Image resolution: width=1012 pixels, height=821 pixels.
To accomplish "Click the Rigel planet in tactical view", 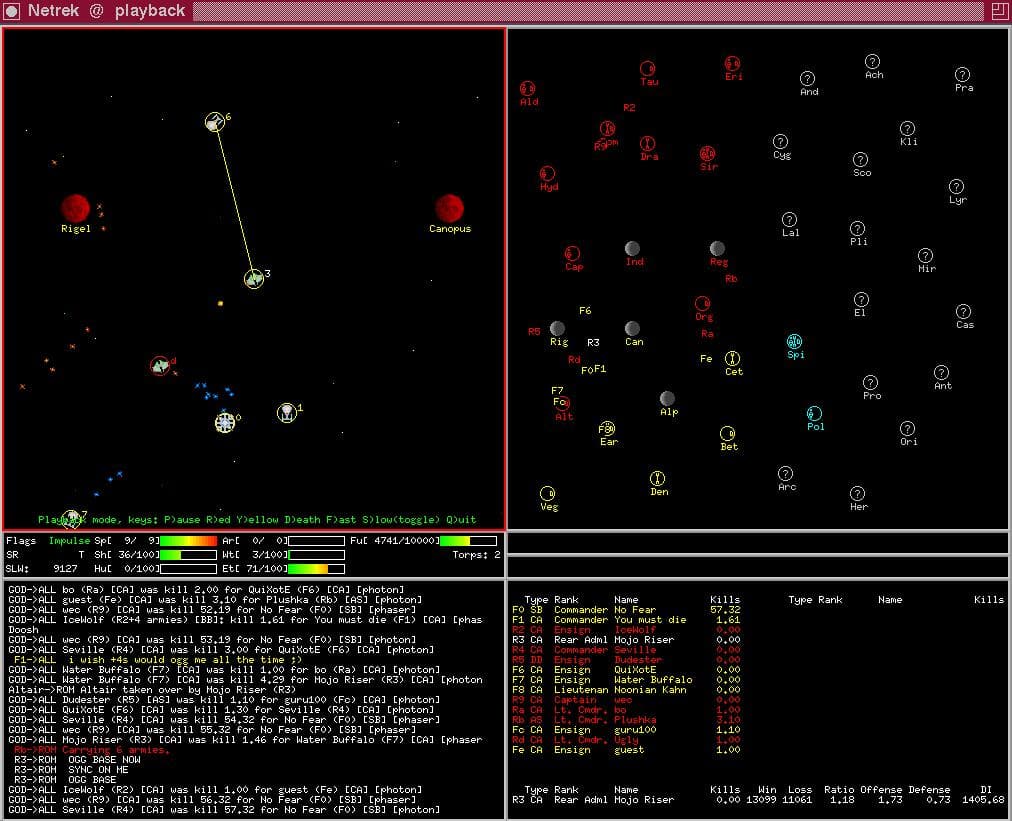I will pos(76,208).
